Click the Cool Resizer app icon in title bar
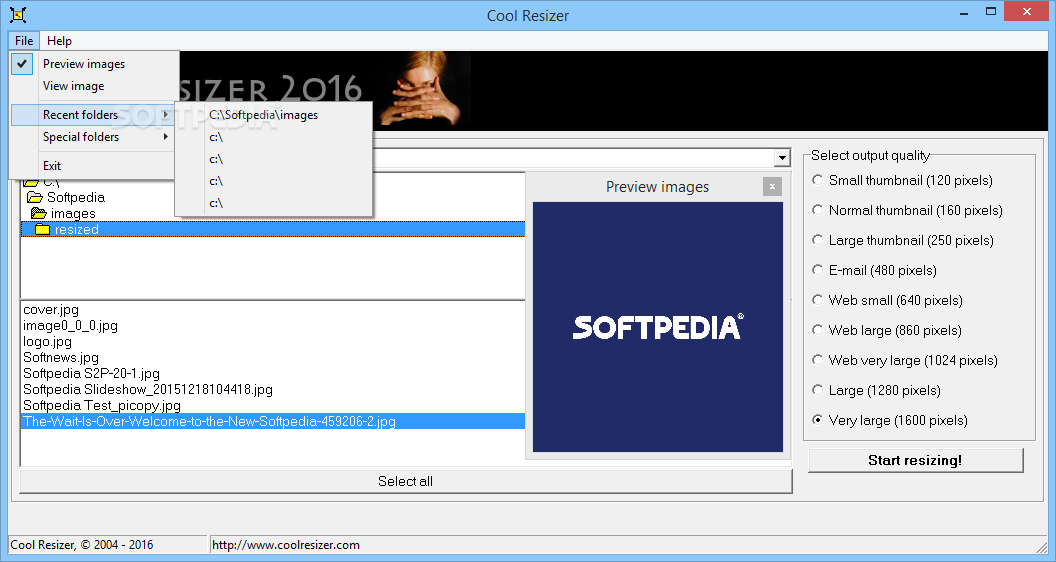The image size is (1056, 562). 18,14
